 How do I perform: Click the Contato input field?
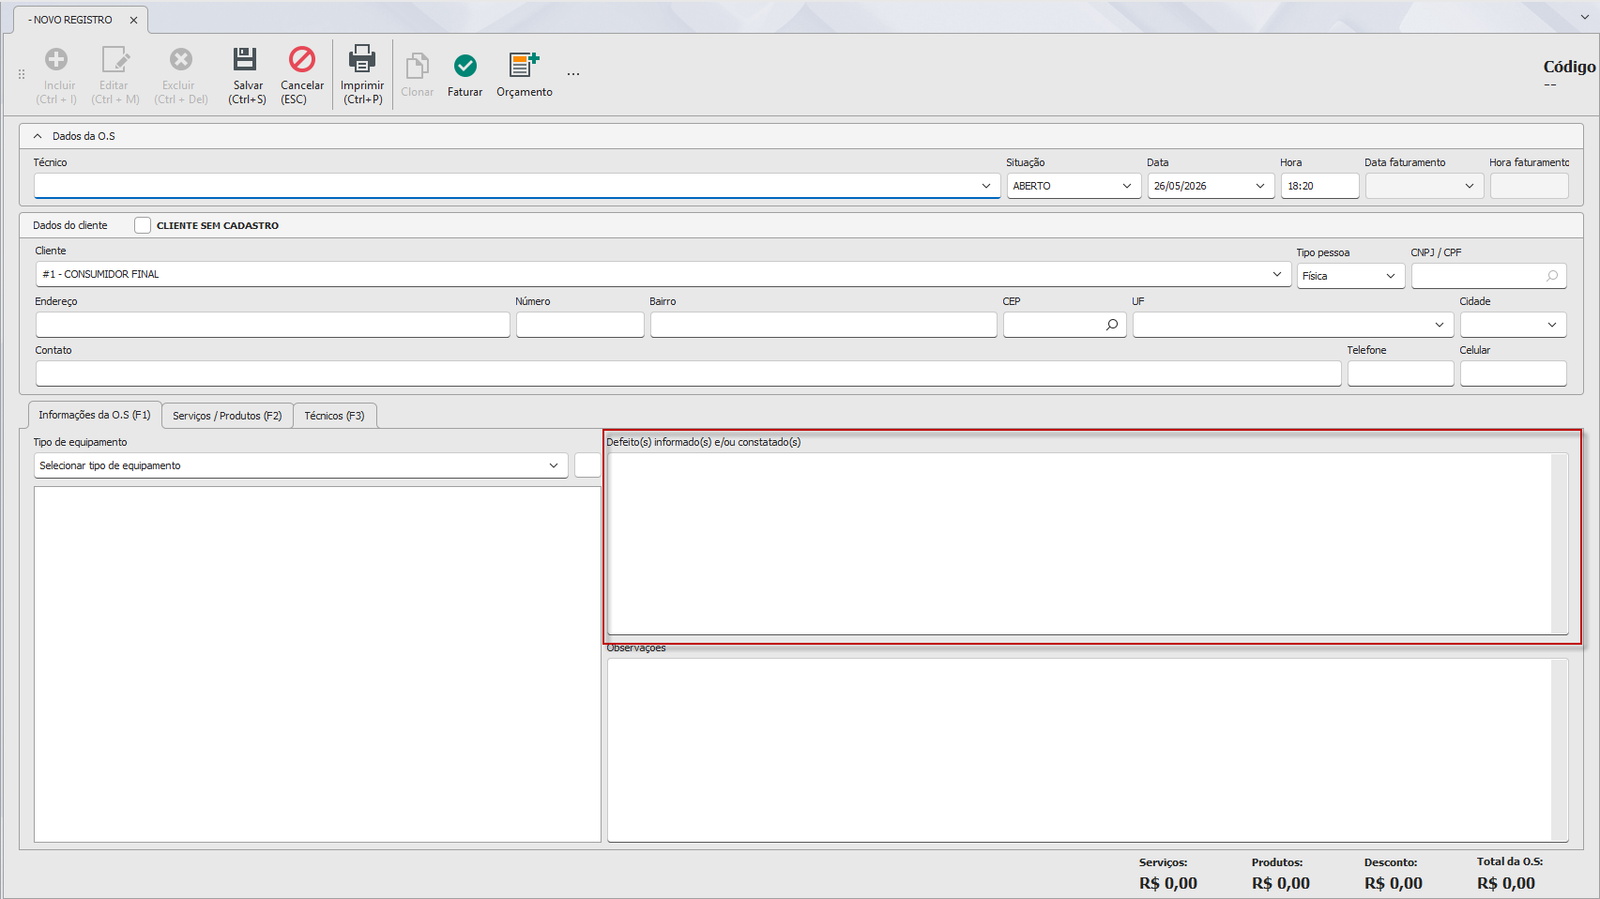(x=688, y=374)
